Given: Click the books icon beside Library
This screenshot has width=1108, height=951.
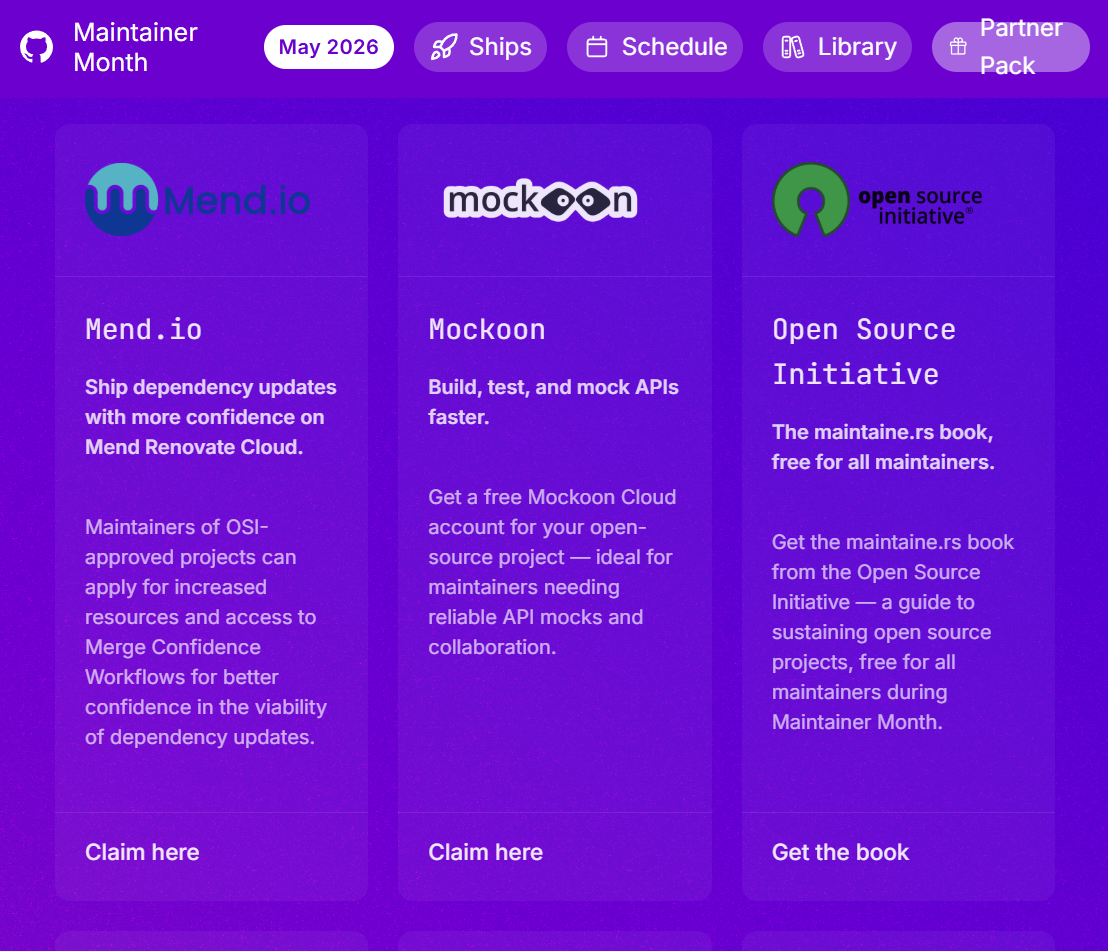Looking at the screenshot, I should click(792, 47).
